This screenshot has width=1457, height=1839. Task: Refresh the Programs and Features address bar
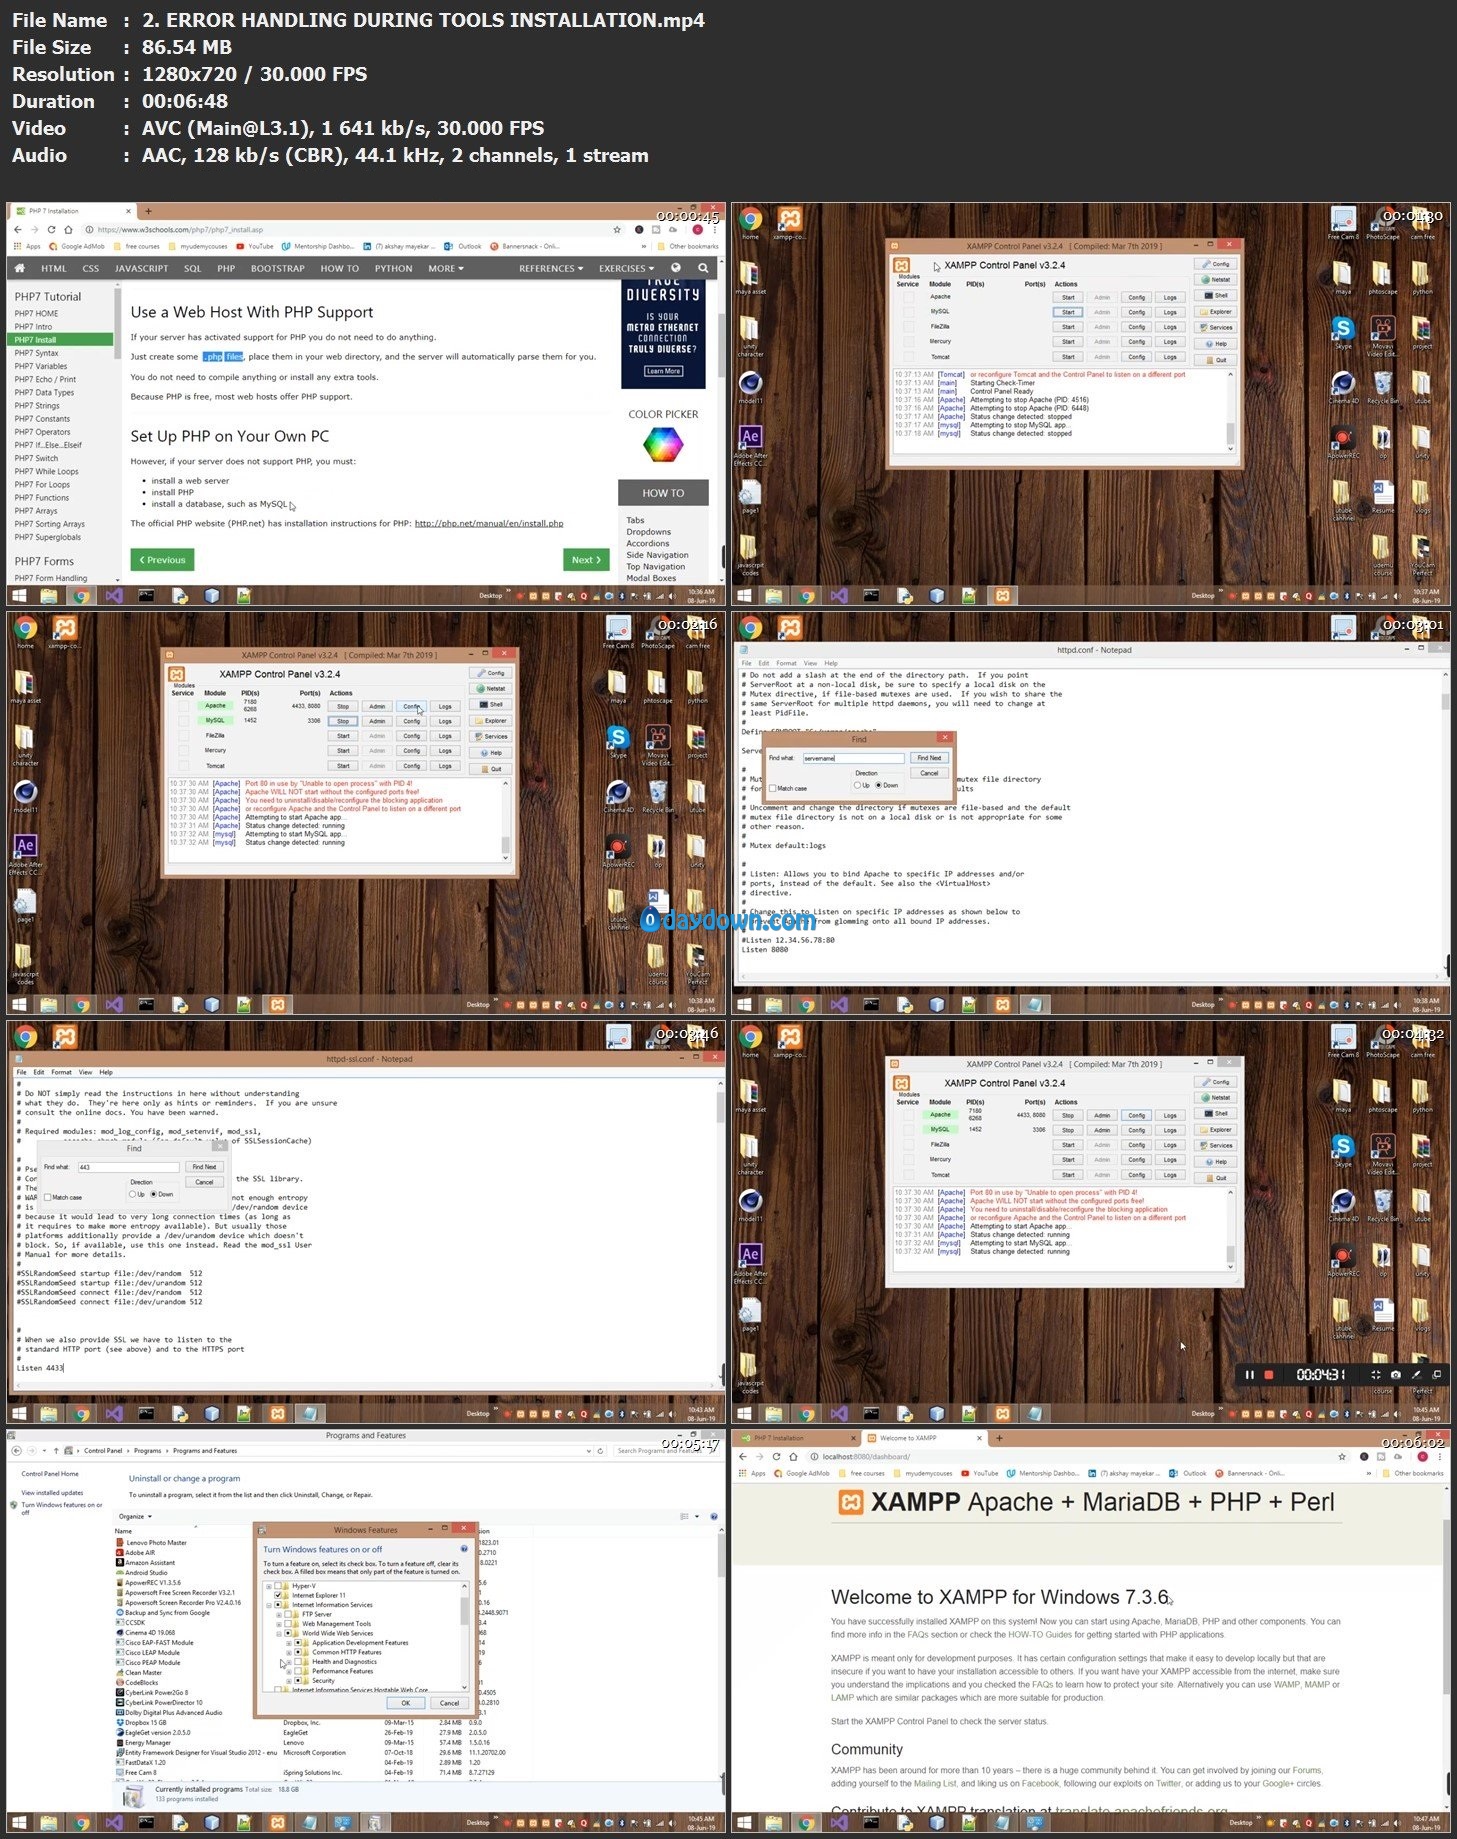[600, 1450]
